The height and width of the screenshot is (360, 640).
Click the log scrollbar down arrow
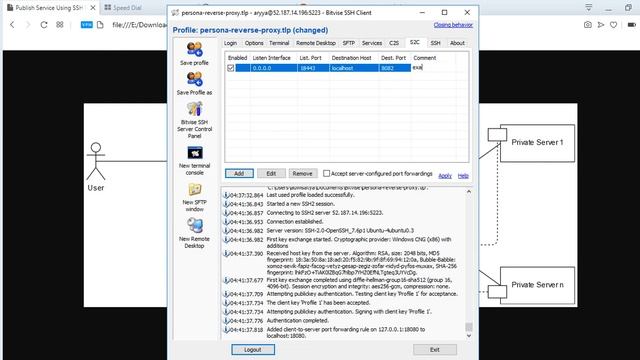click(469, 336)
